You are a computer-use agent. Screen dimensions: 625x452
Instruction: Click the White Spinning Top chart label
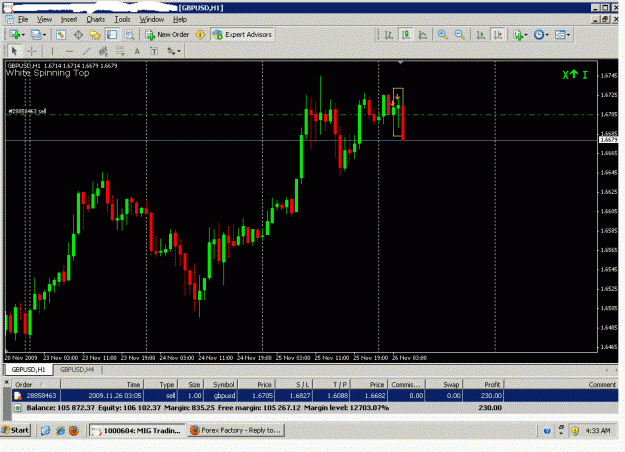[47, 73]
